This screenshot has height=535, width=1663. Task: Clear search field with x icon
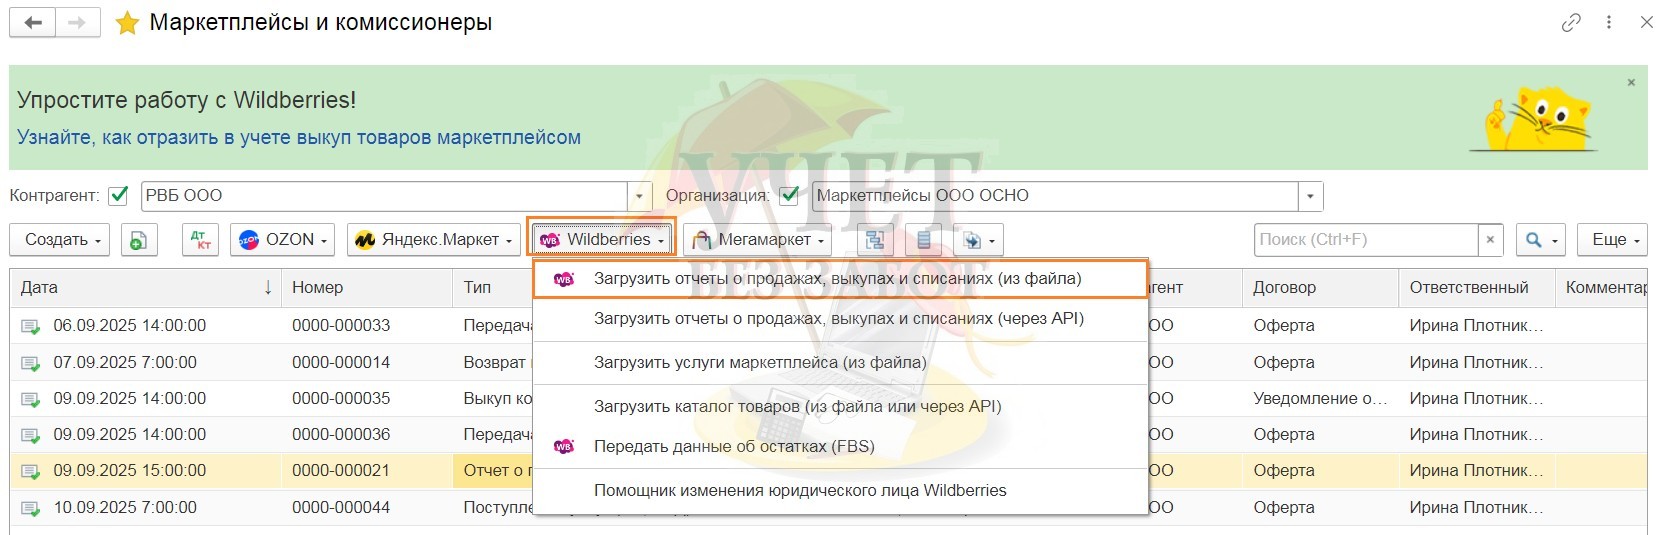coord(1490,240)
